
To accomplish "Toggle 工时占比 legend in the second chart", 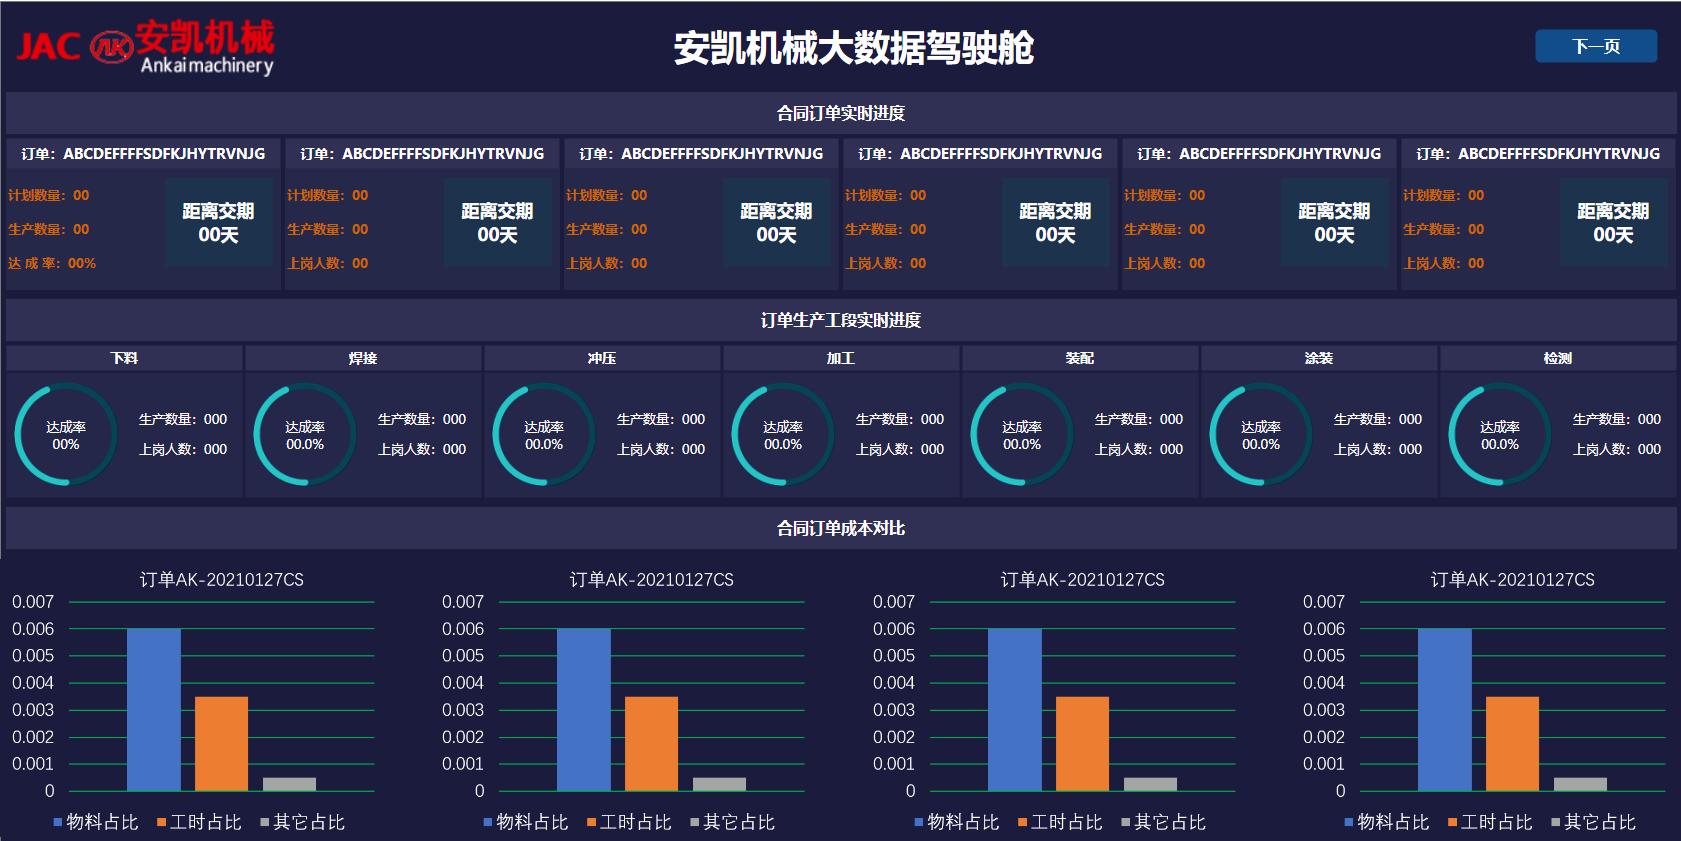I will [629, 822].
